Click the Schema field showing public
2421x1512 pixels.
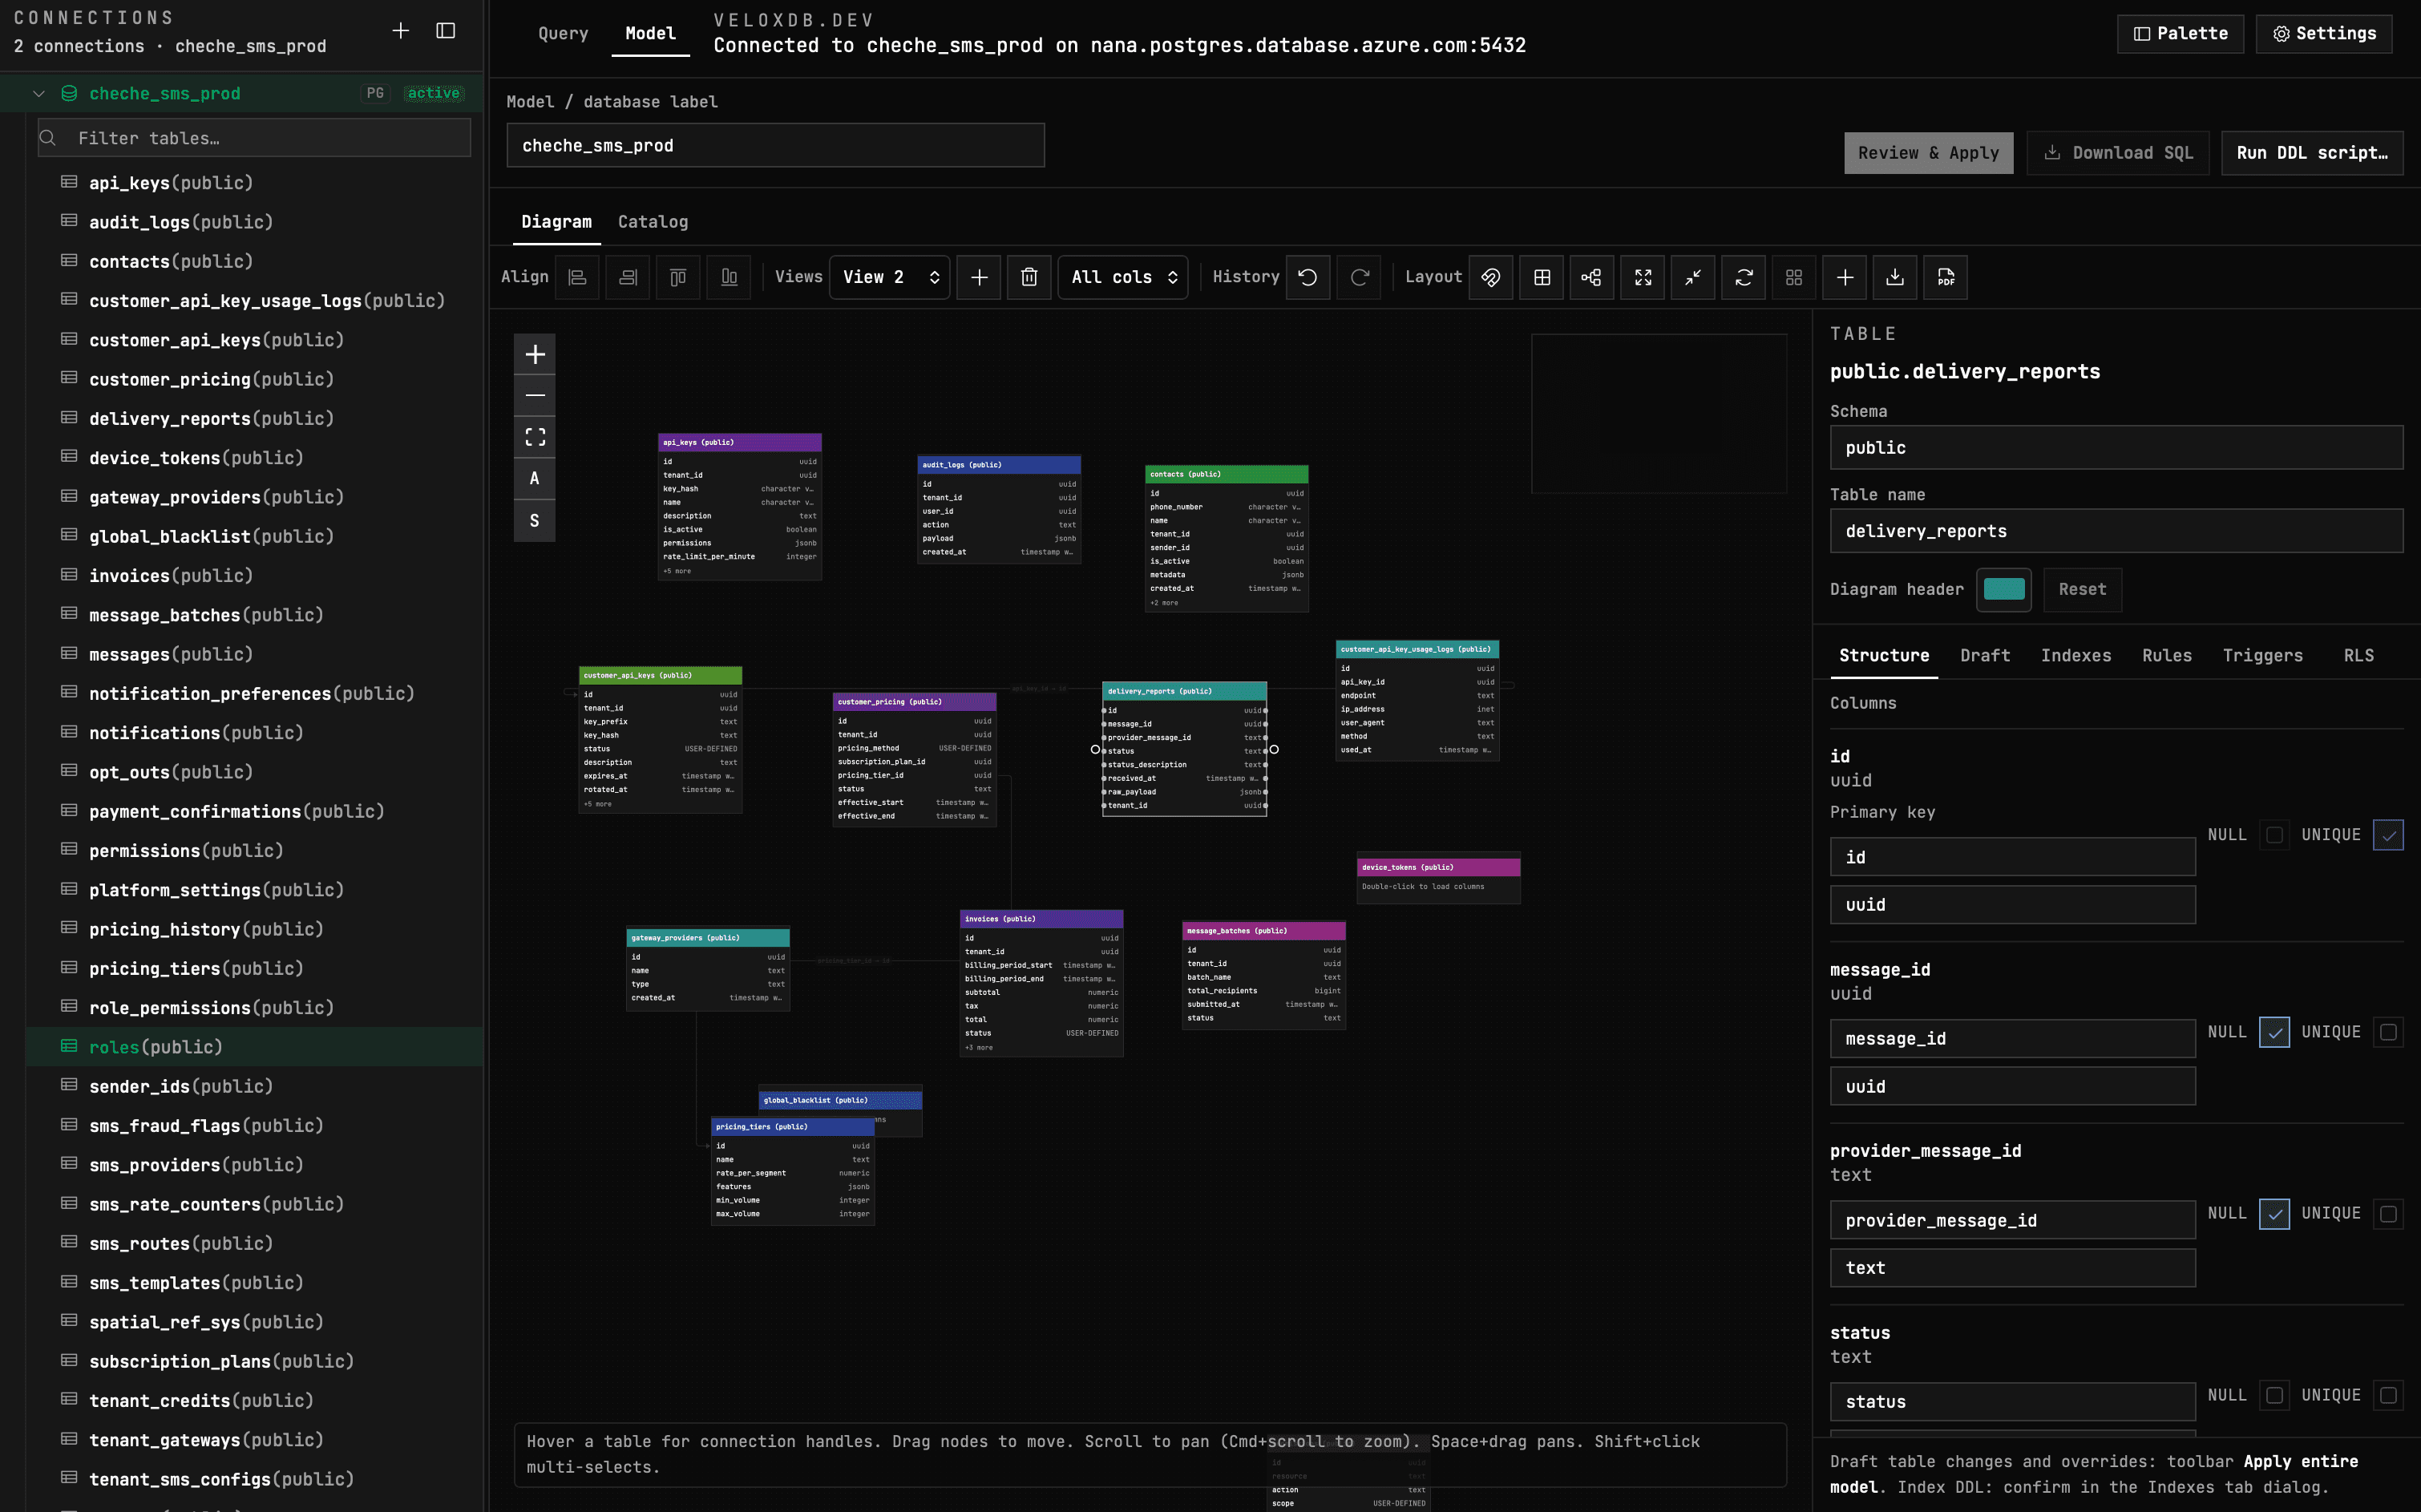pos(2116,448)
